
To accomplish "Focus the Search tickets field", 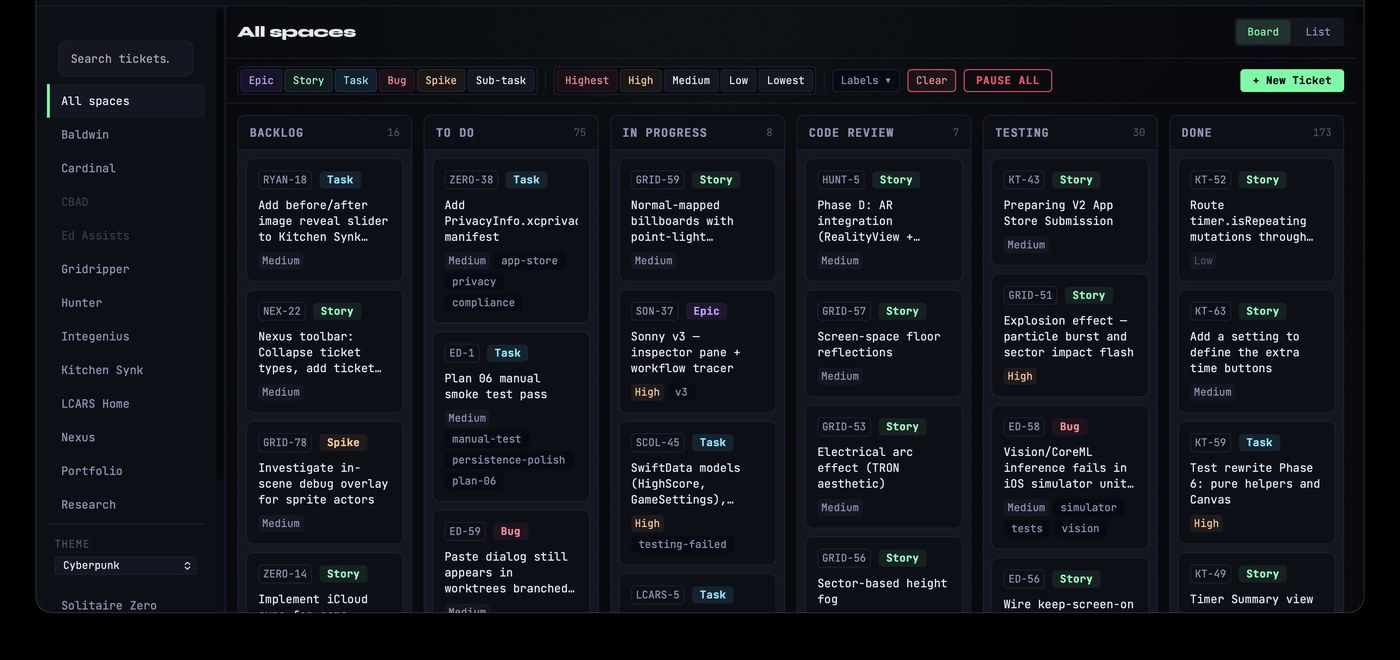I will pyautogui.click(x=126, y=59).
